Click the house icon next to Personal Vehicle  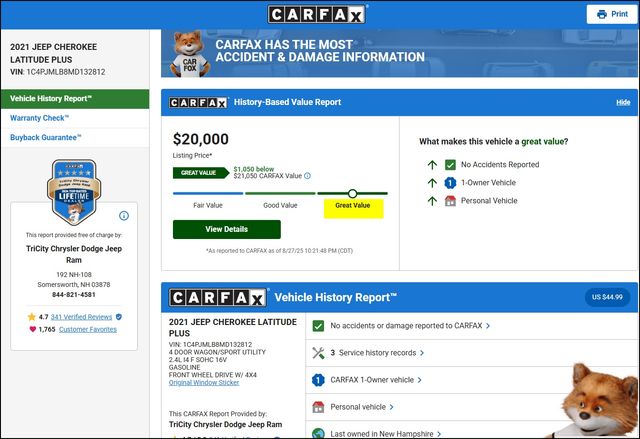(450, 201)
